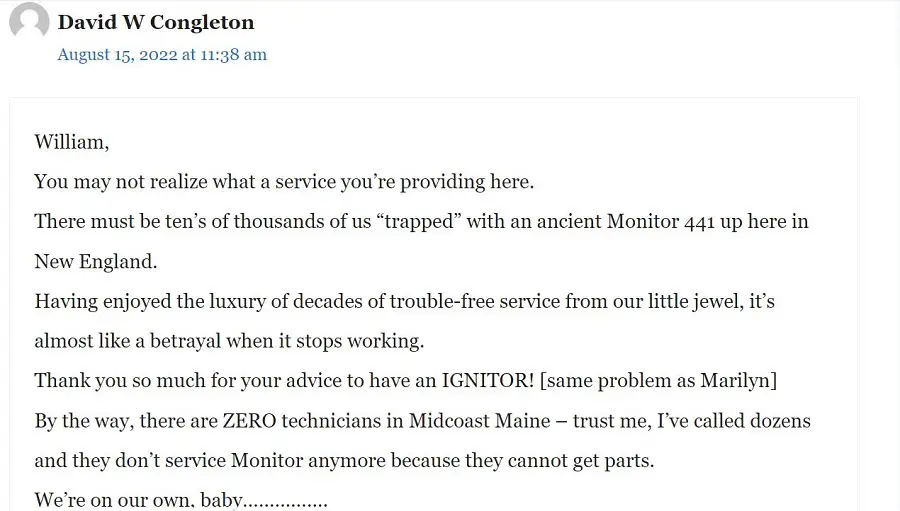Click the last line "We're on our own, baby"
Image resolution: width=900 pixels, height=511 pixels.
coord(181,500)
